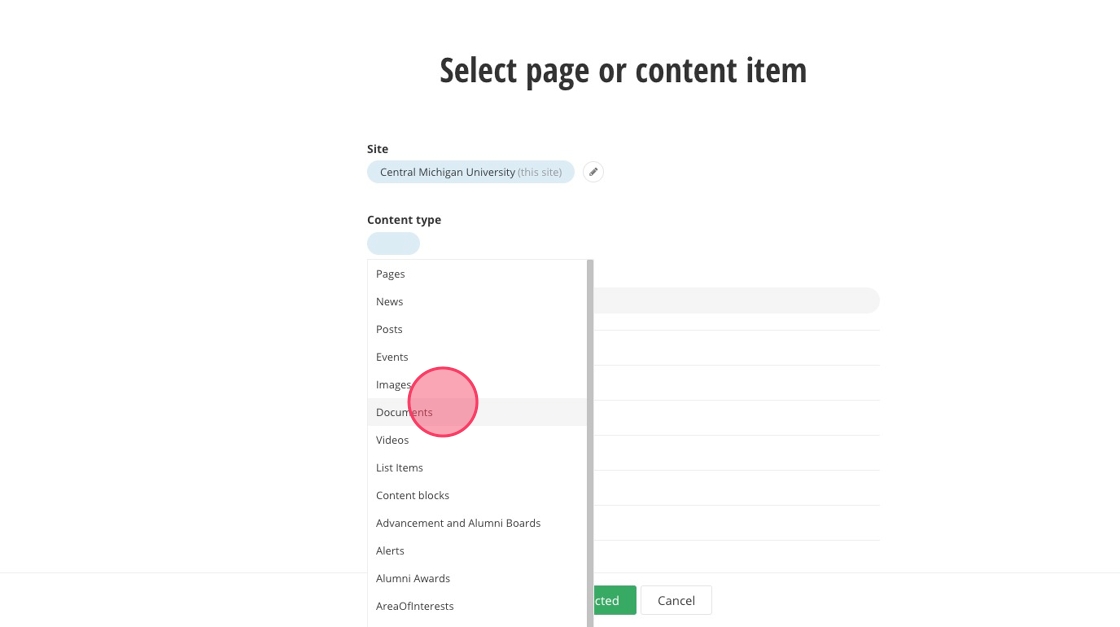Pick Posts in the dropdown list

click(x=390, y=329)
